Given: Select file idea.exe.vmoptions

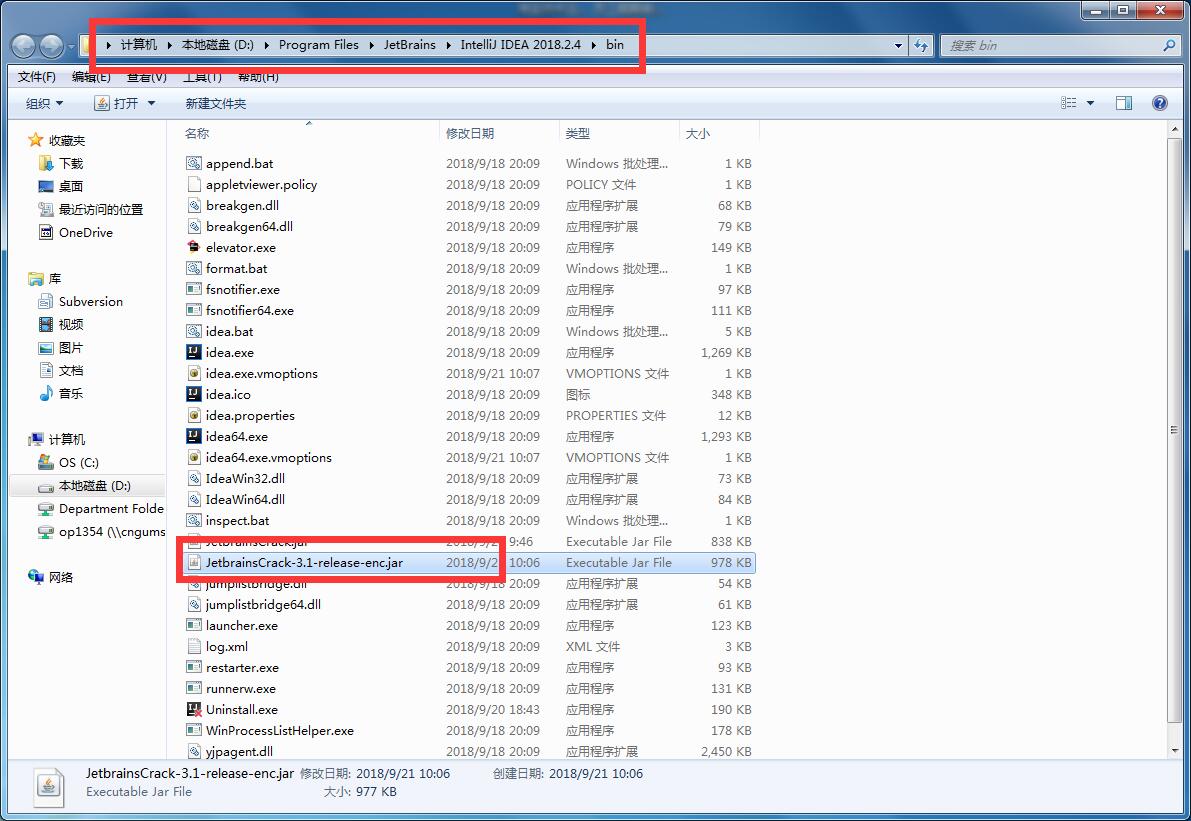Looking at the screenshot, I should [261, 373].
